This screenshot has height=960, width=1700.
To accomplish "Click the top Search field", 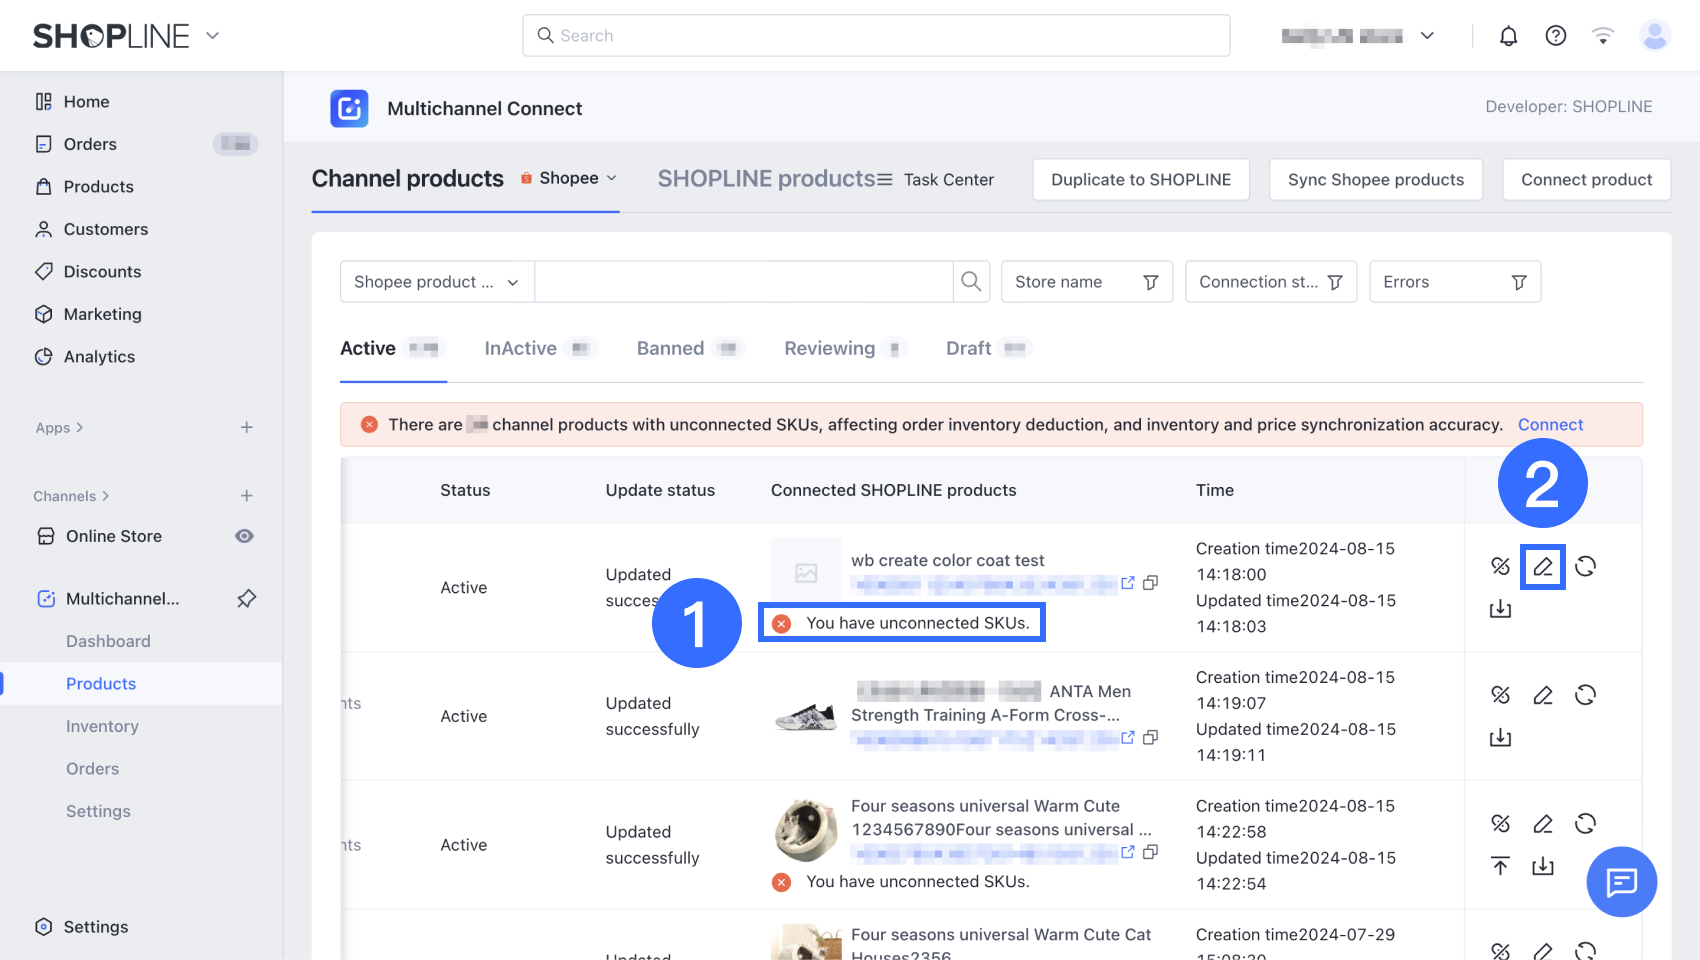I will 876,36.
